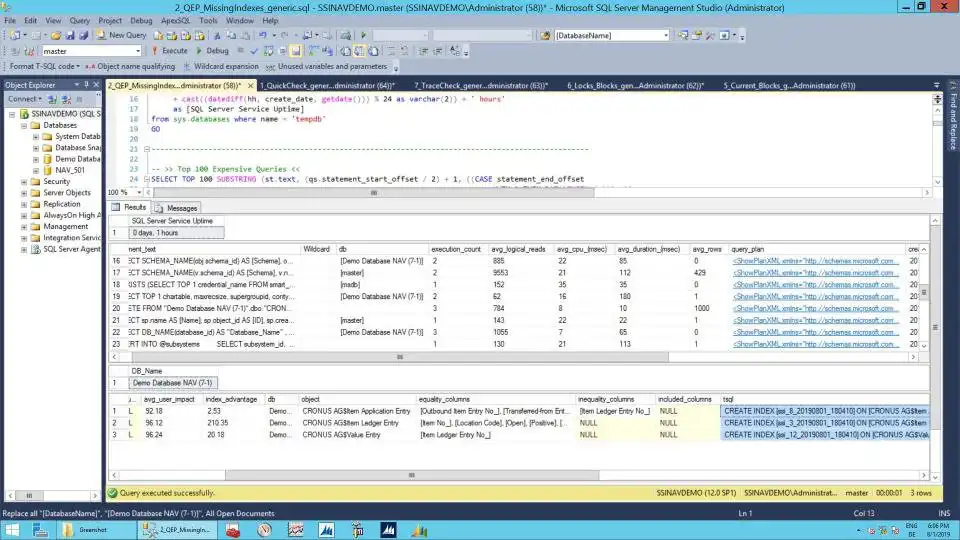Image resolution: width=960 pixels, height=540 pixels.
Task: Close the Object Explorer panel
Action: click(96, 84)
